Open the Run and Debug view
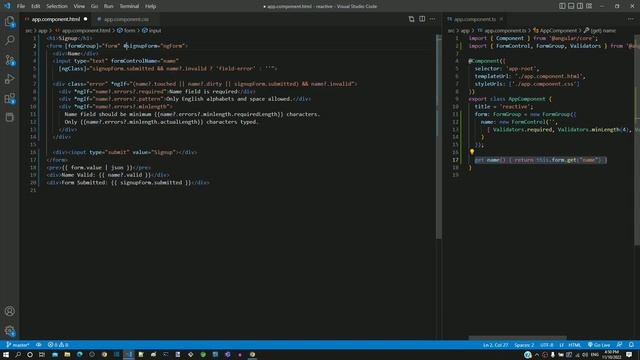640x360 pixels. [9, 79]
